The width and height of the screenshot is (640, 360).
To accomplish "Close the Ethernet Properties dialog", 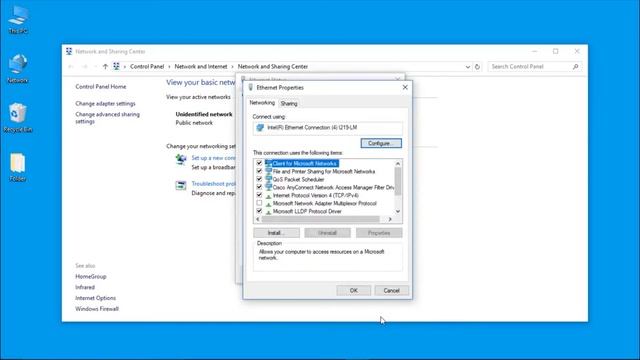I will click(x=405, y=87).
